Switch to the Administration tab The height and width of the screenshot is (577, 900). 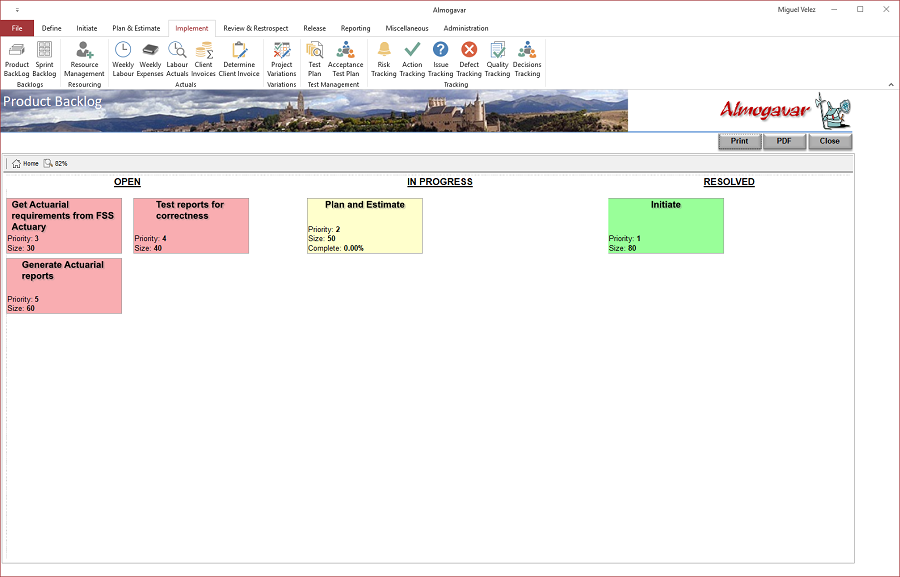pos(465,28)
